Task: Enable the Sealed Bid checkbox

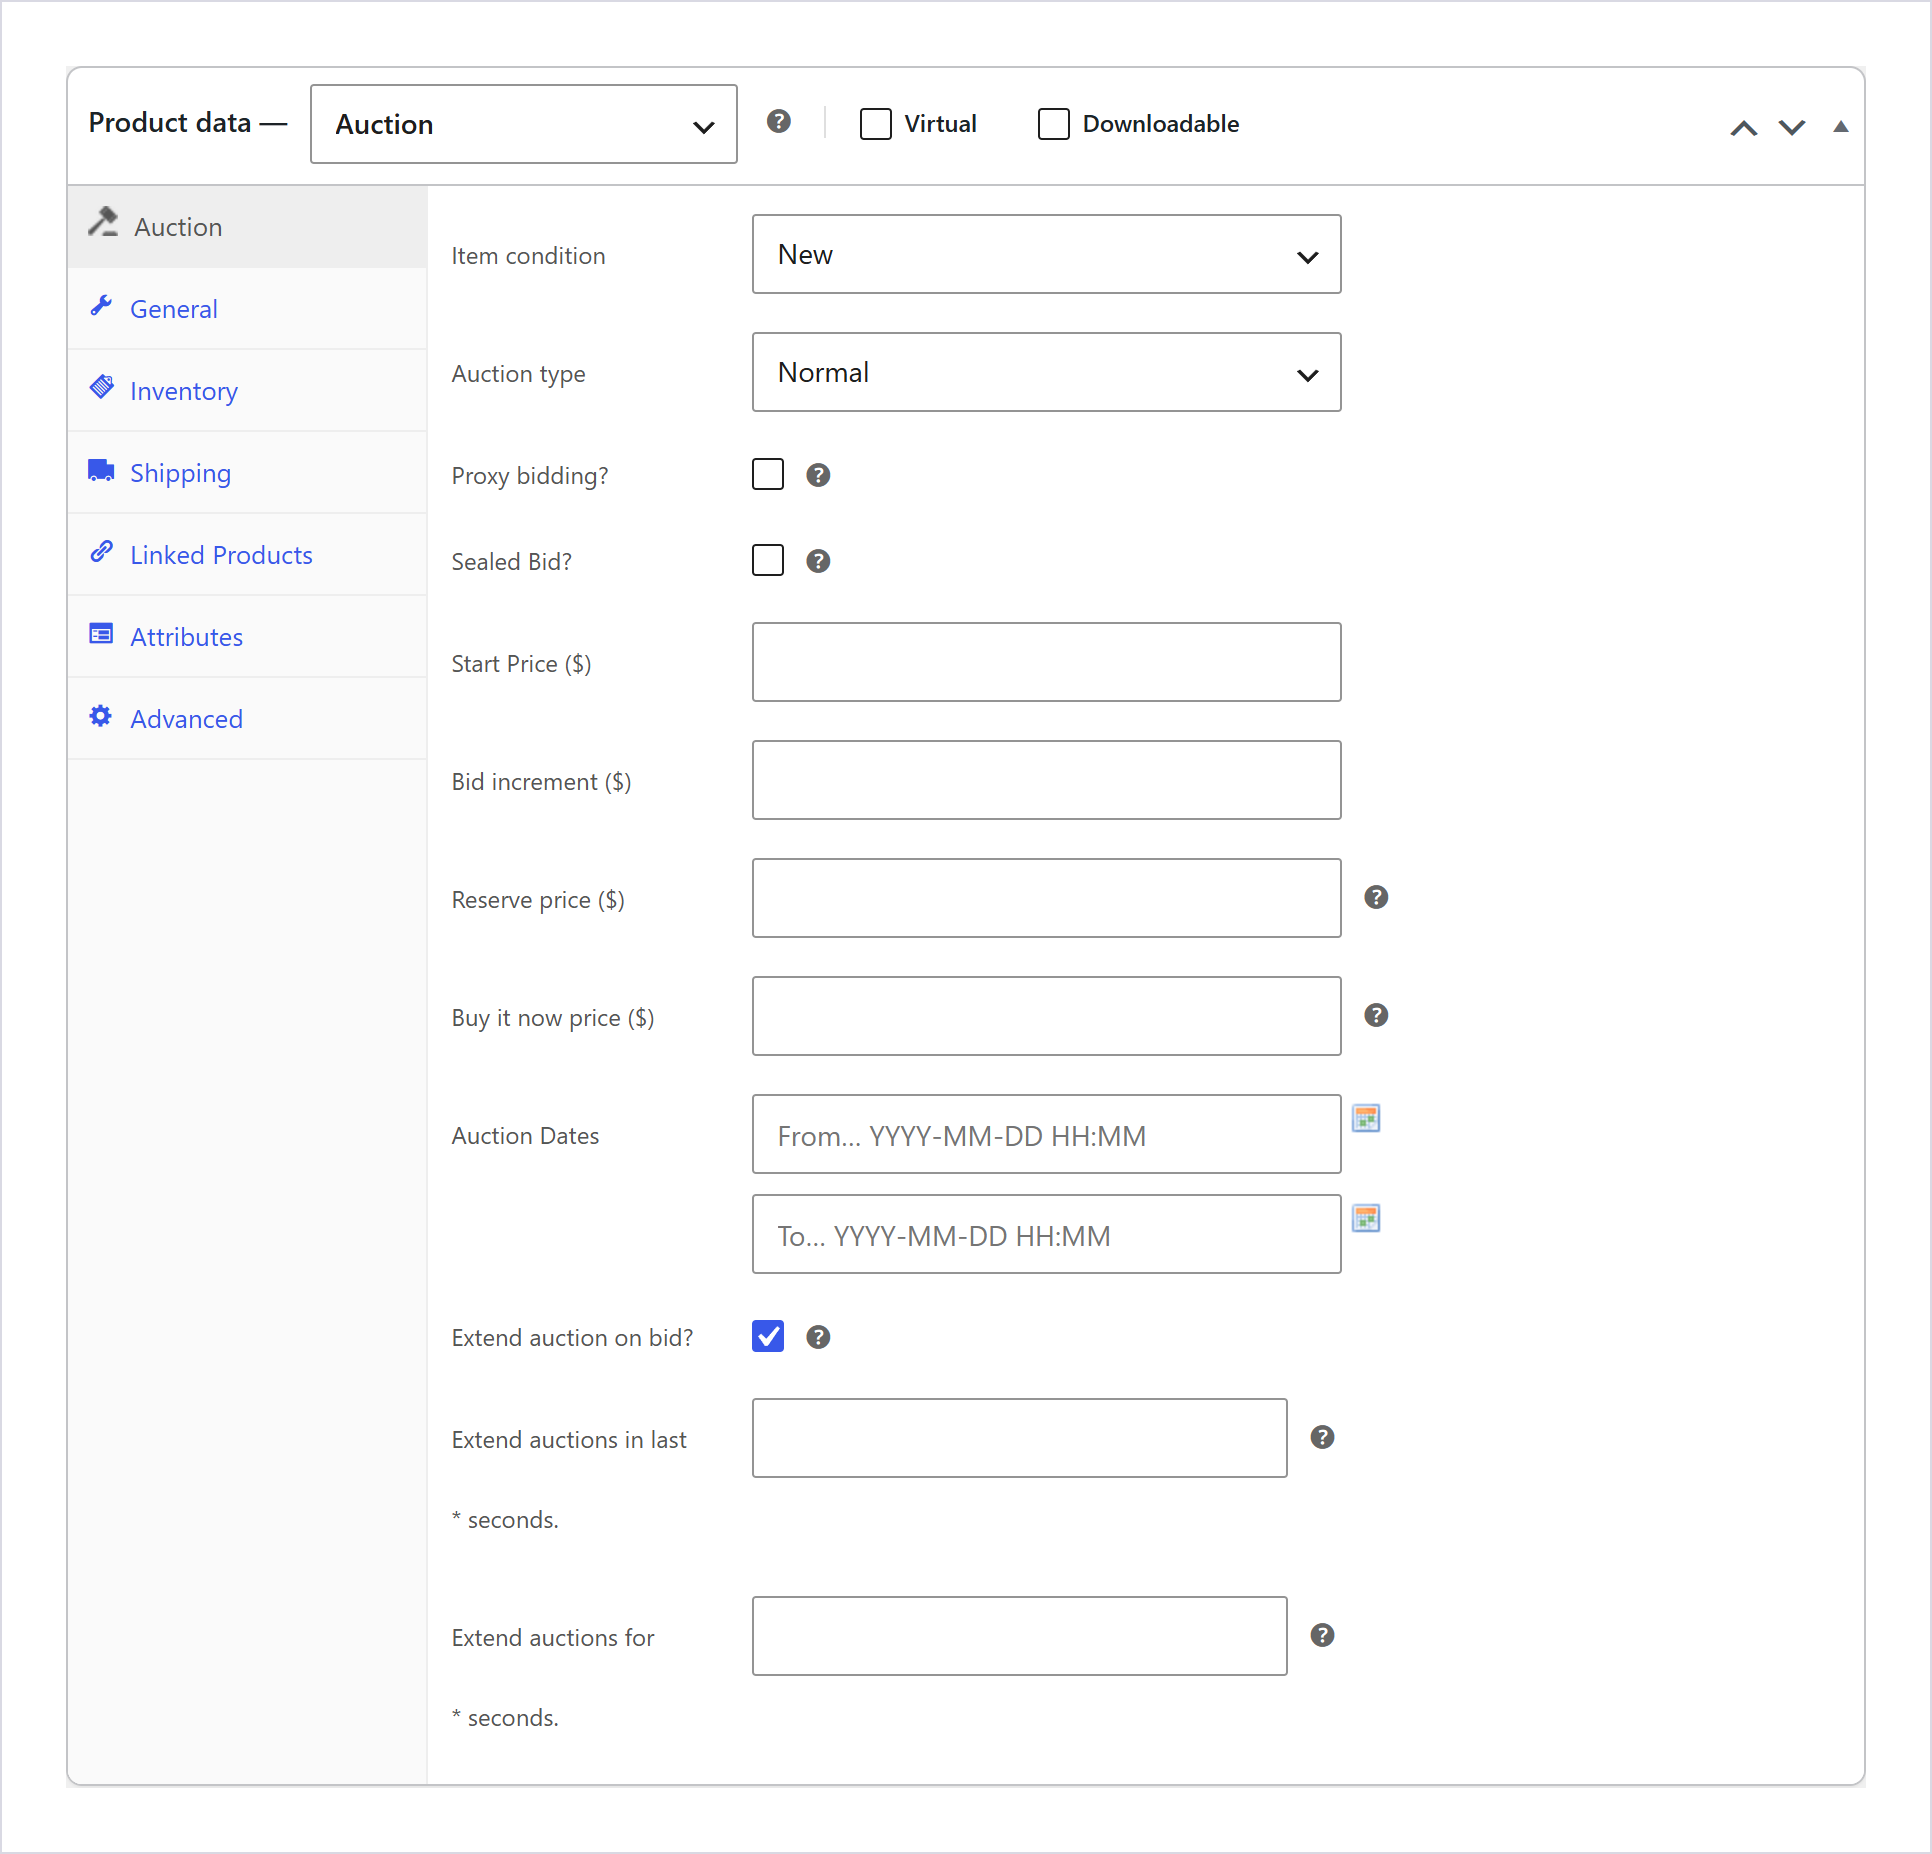Action: point(768,560)
